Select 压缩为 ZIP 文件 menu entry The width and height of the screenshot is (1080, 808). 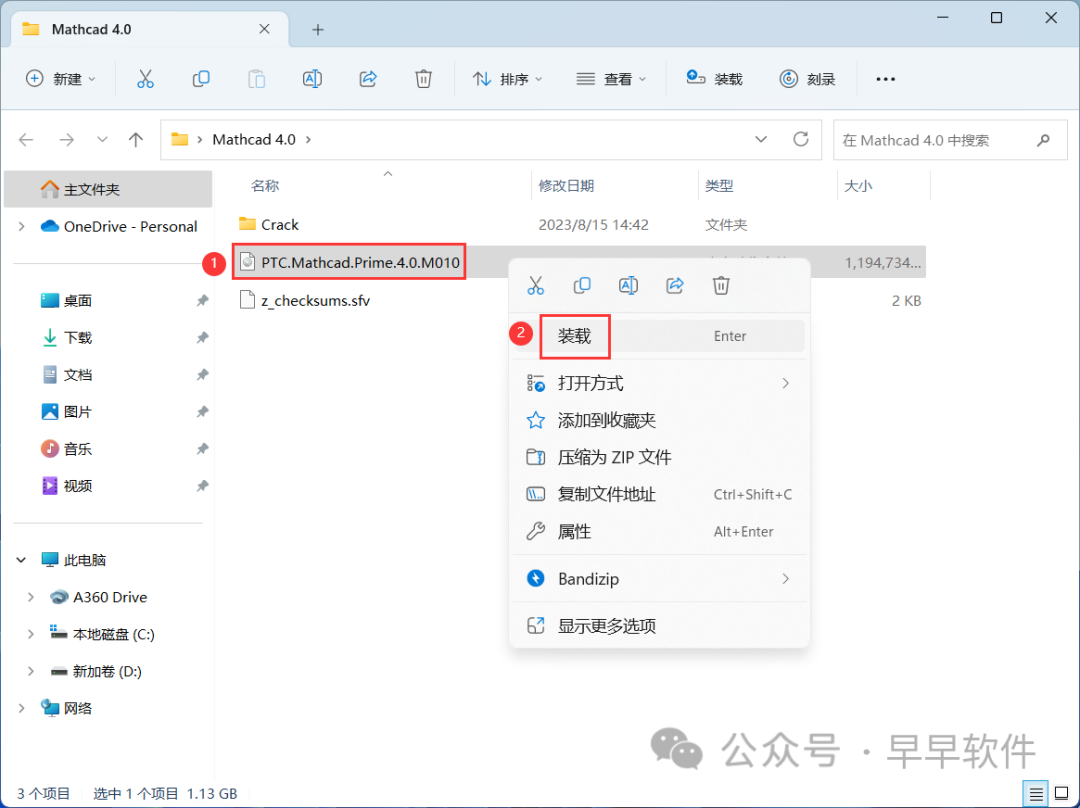tap(659, 457)
